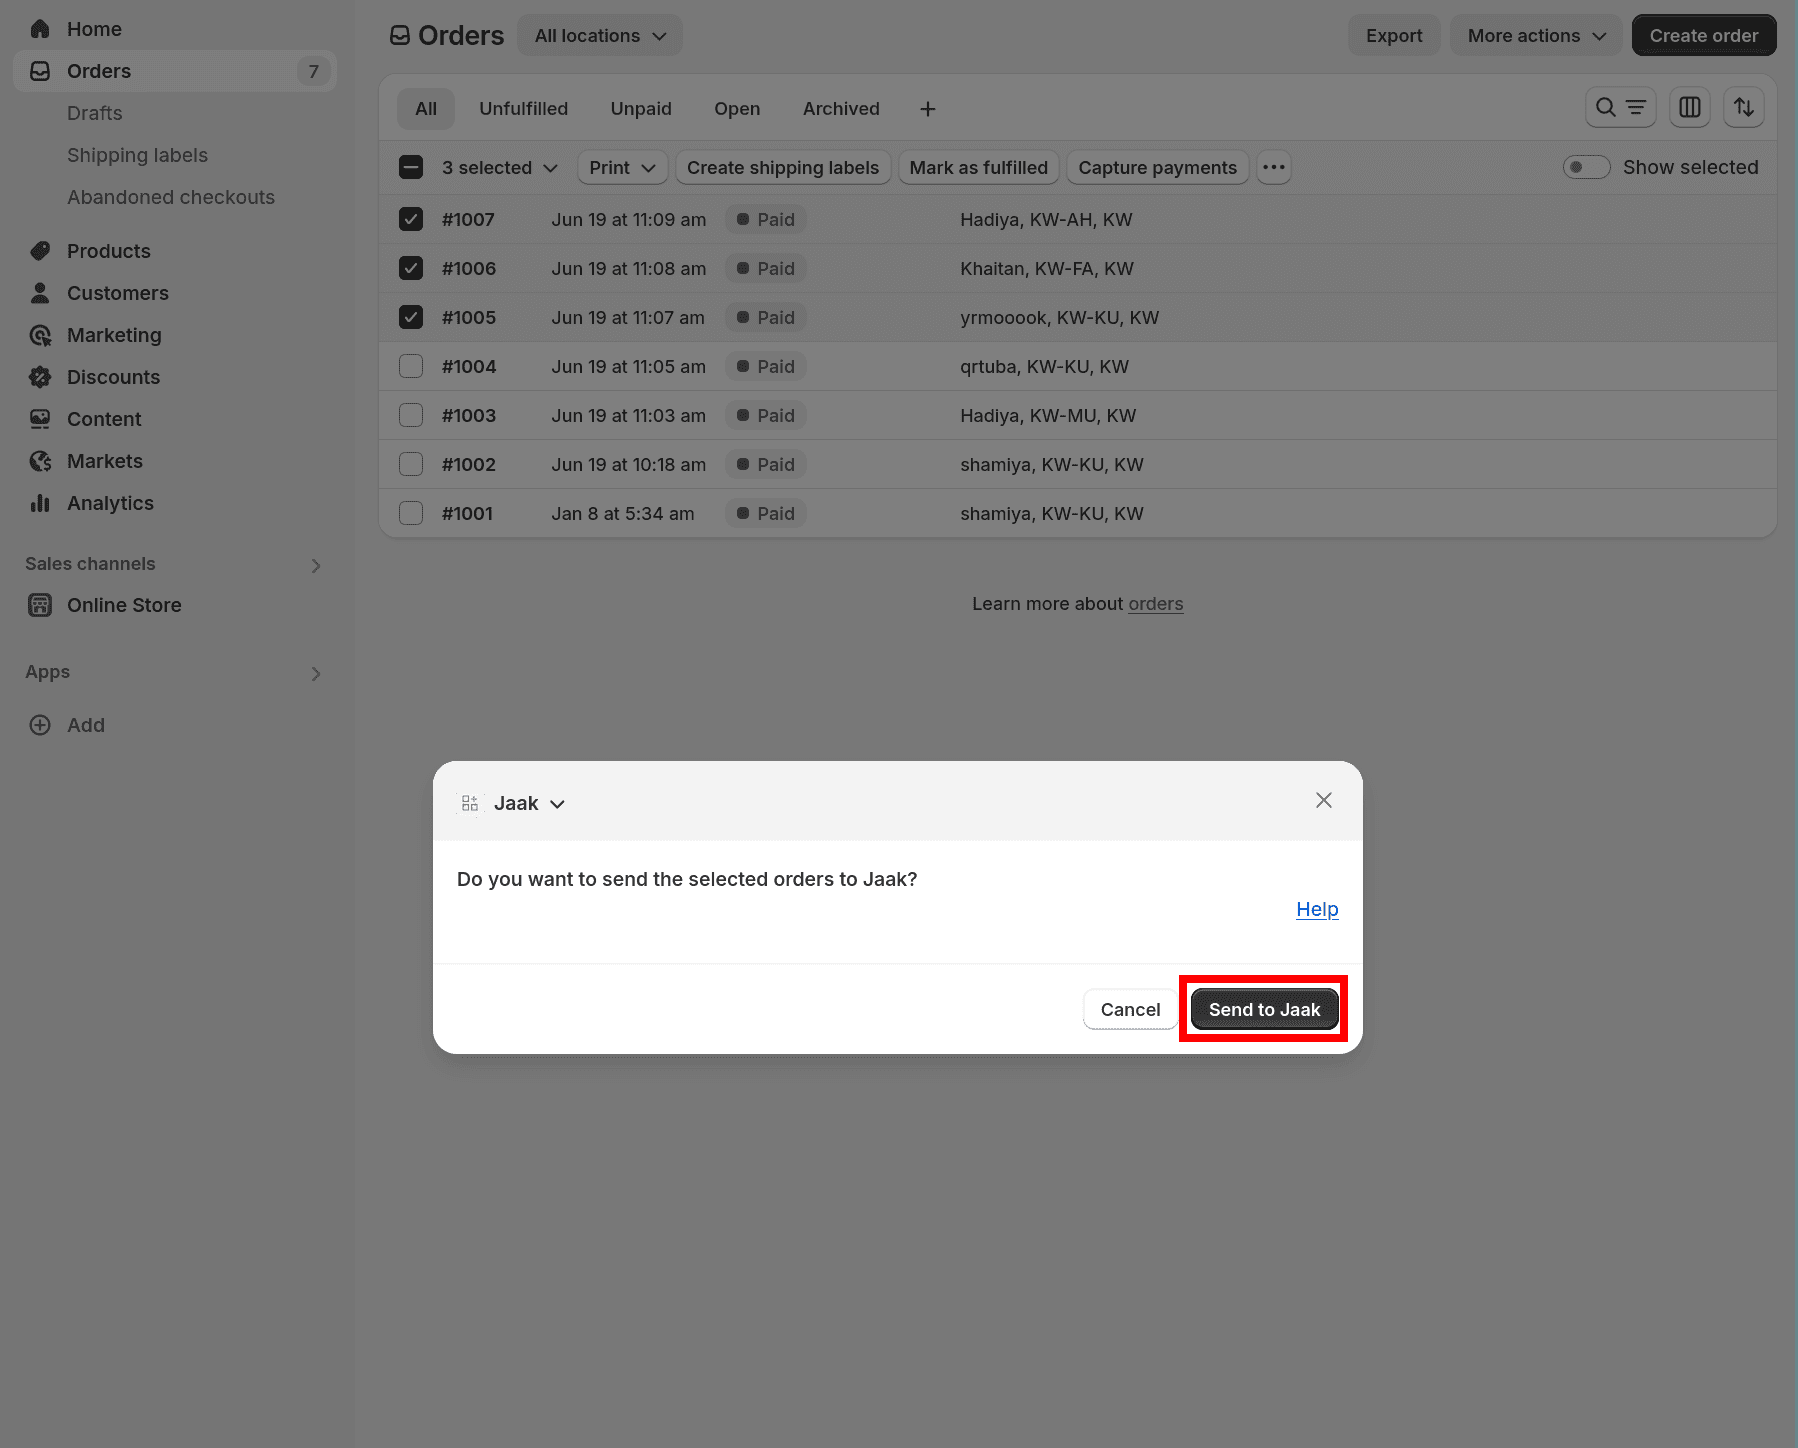Open the Help link in dialog
Viewport: 1798px width, 1448px height.
tap(1317, 909)
